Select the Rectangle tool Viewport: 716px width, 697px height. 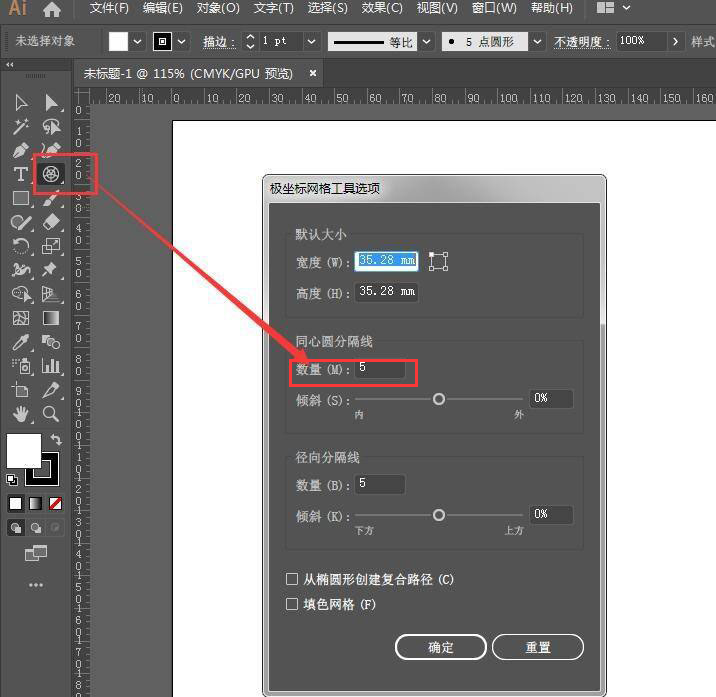tap(21, 198)
